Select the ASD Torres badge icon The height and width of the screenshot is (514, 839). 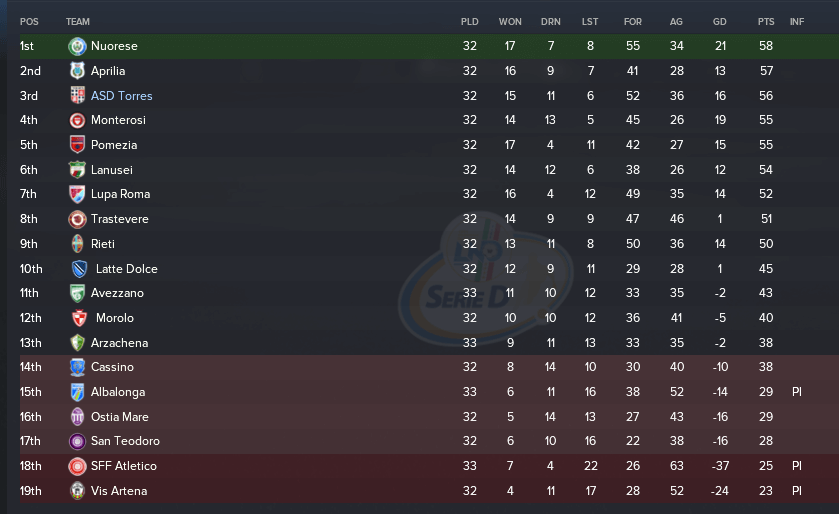77,95
